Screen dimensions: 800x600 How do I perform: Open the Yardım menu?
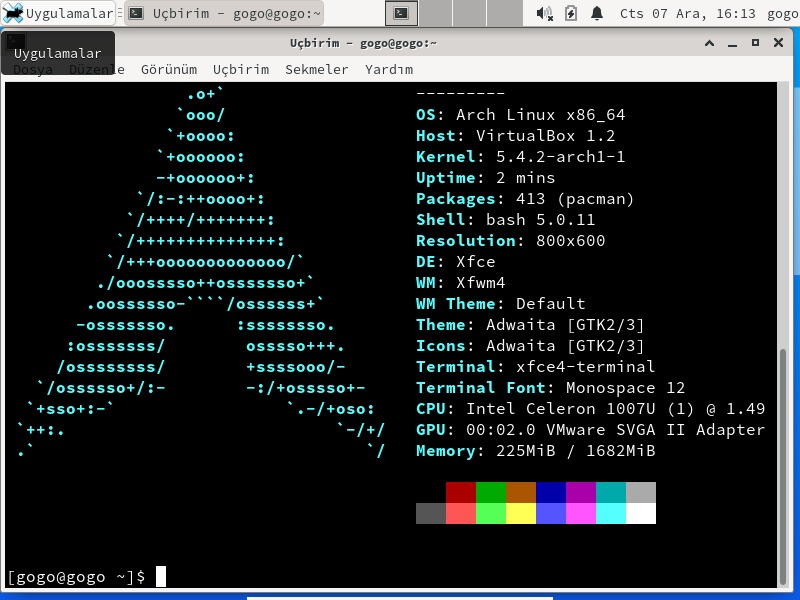coord(389,69)
